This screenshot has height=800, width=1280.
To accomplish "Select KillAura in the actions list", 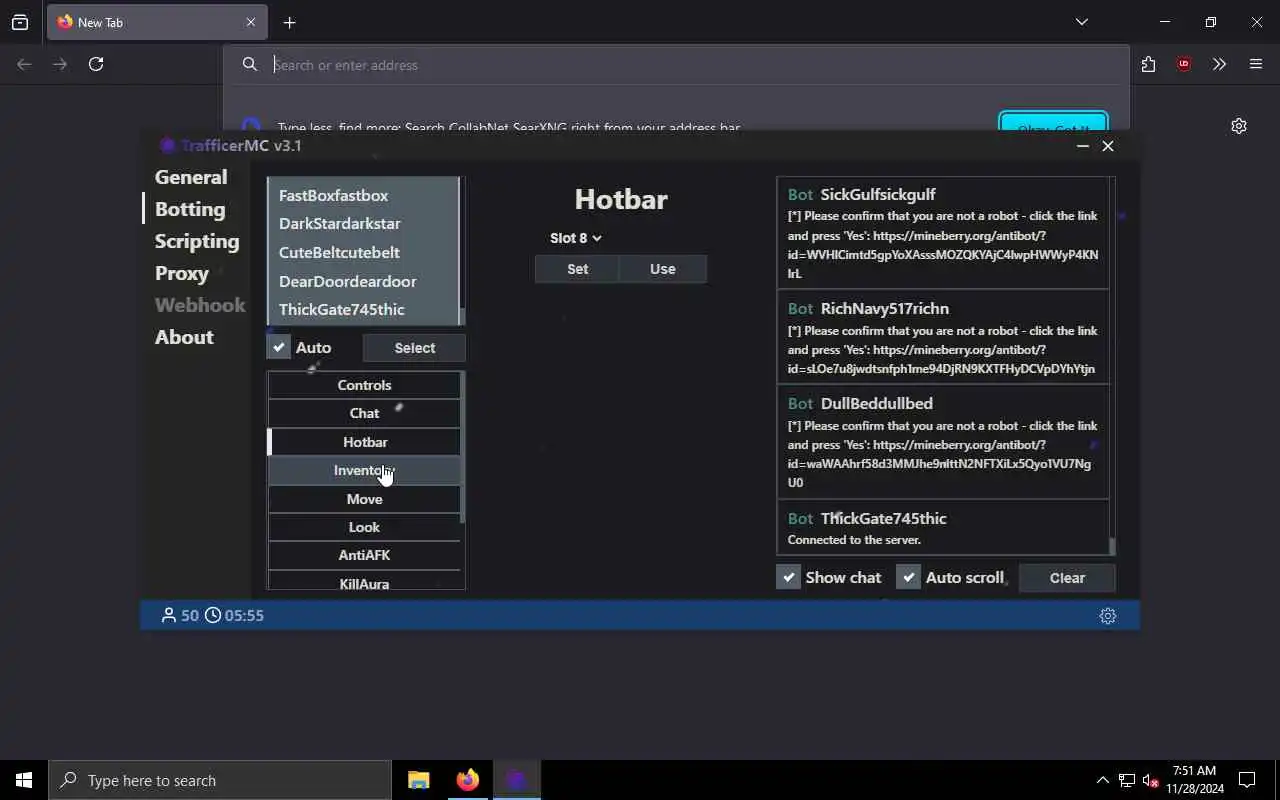I will [364, 582].
